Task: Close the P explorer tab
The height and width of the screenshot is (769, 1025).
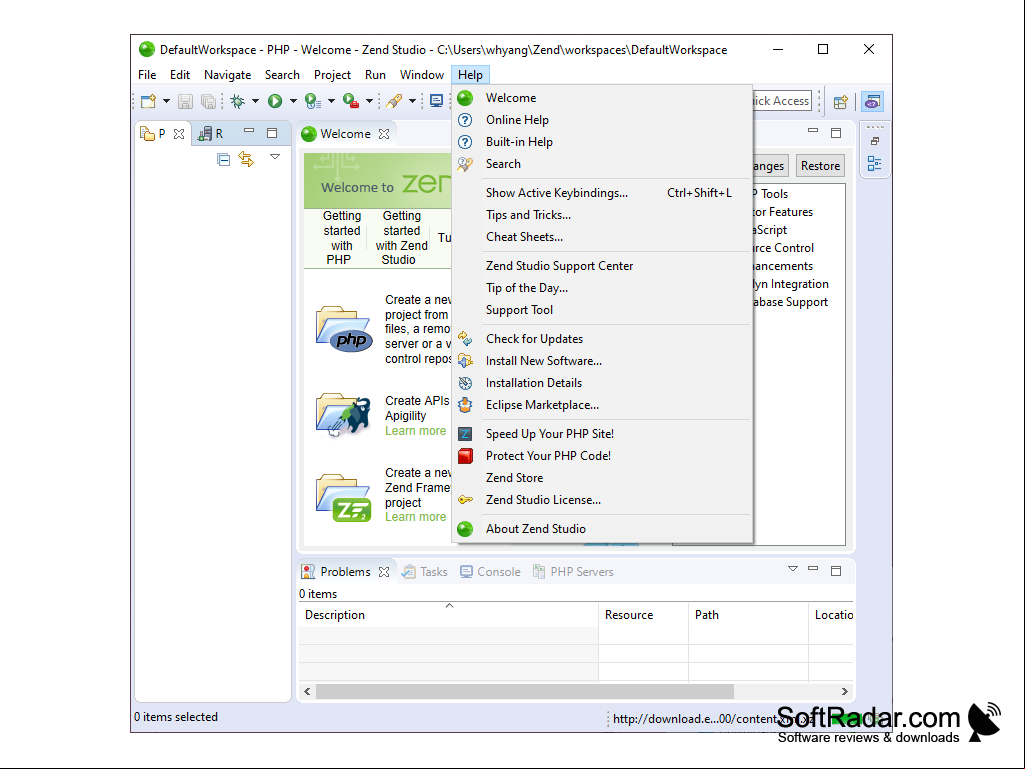Action: click(179, 134)
